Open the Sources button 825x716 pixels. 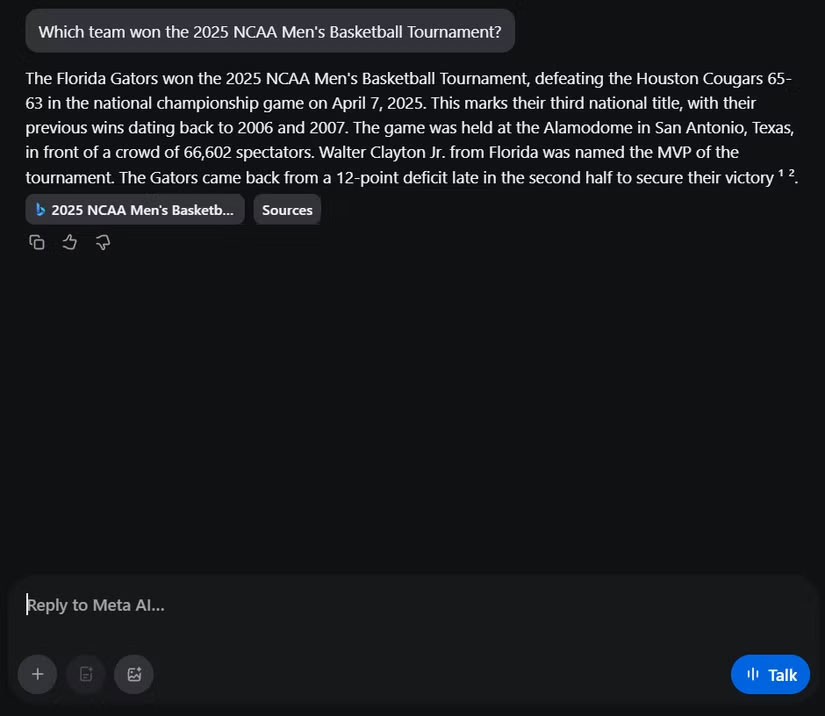click(x=287, y=210)
